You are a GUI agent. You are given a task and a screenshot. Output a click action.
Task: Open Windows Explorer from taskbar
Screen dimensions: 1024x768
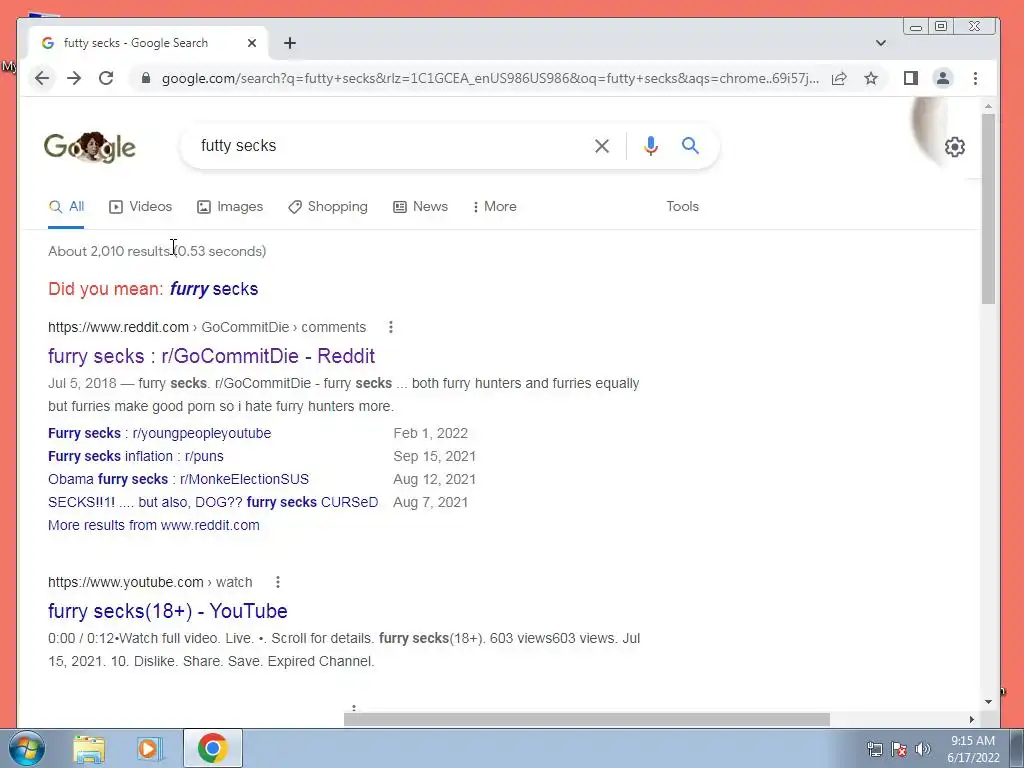coord(89,748)
